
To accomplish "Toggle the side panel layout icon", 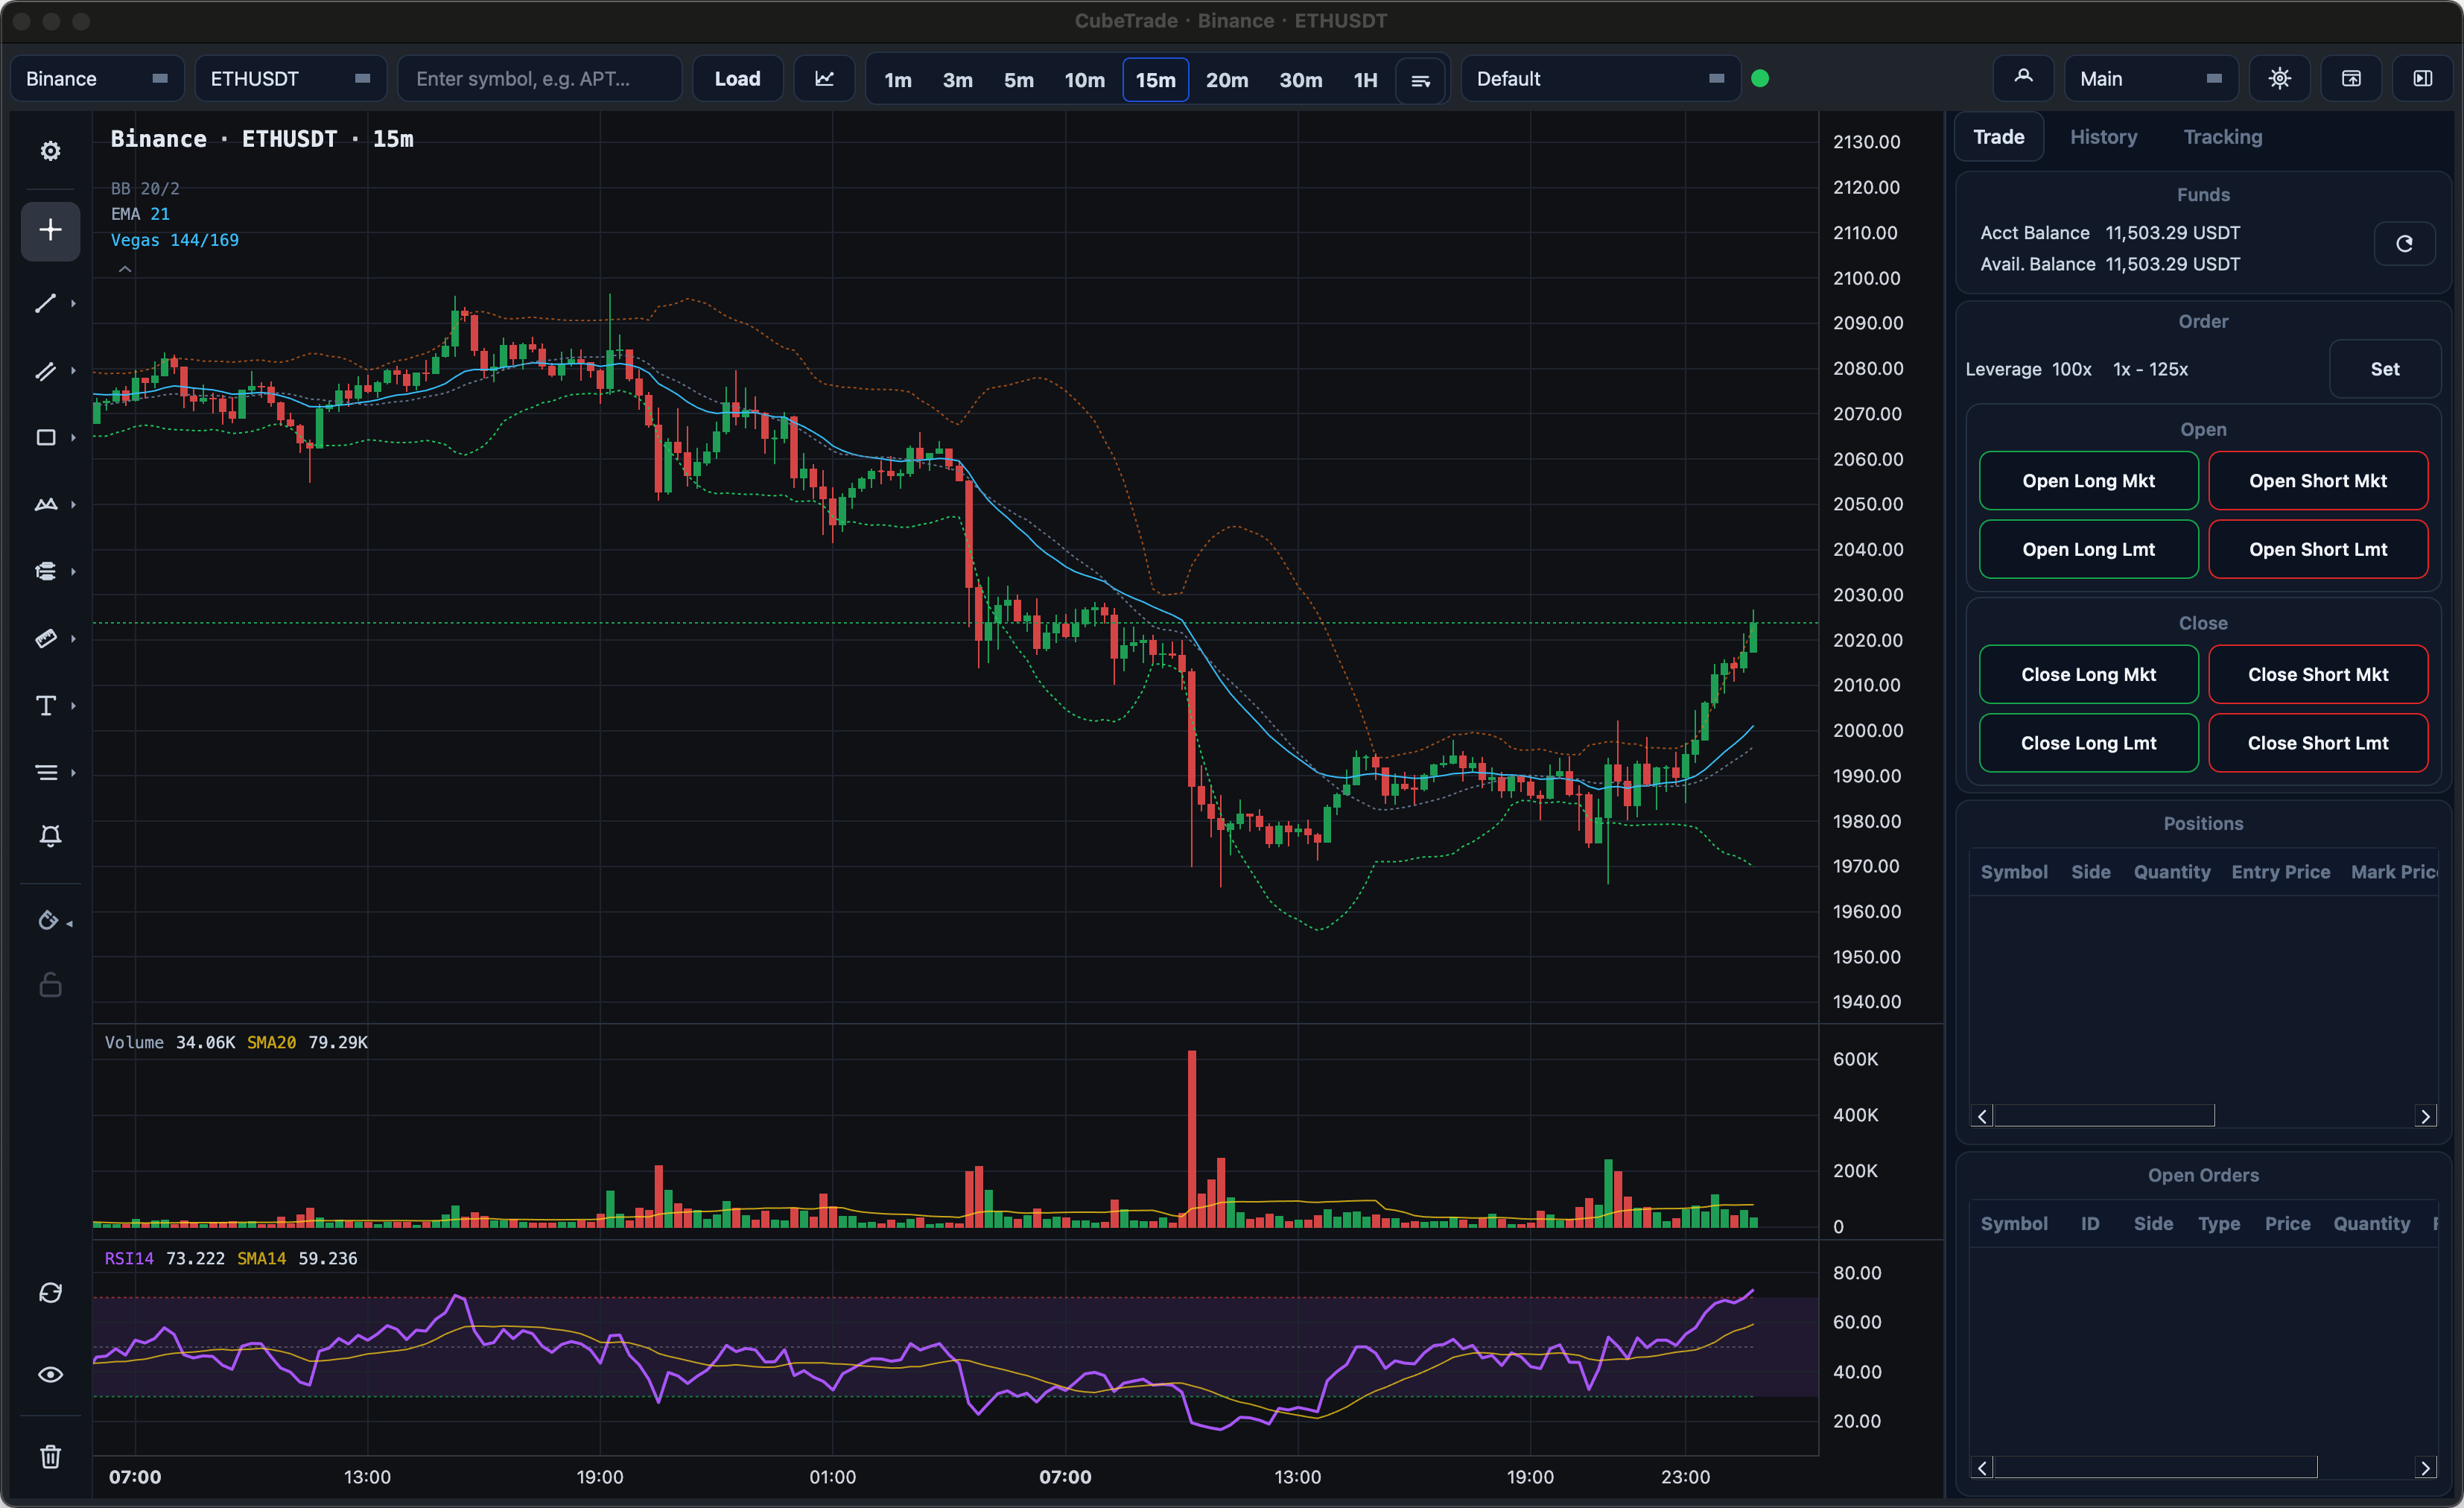I will (x=2422, y=78).
